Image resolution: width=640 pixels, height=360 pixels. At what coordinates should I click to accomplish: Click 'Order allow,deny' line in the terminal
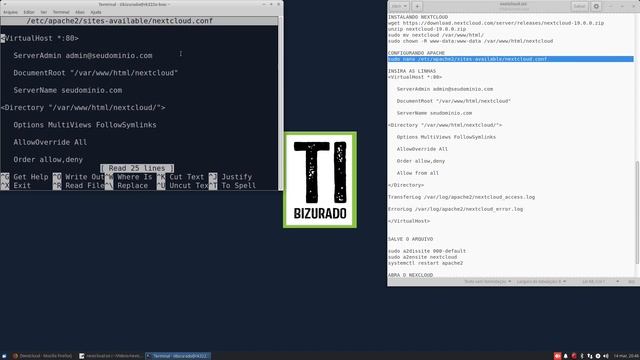[48, 160]
